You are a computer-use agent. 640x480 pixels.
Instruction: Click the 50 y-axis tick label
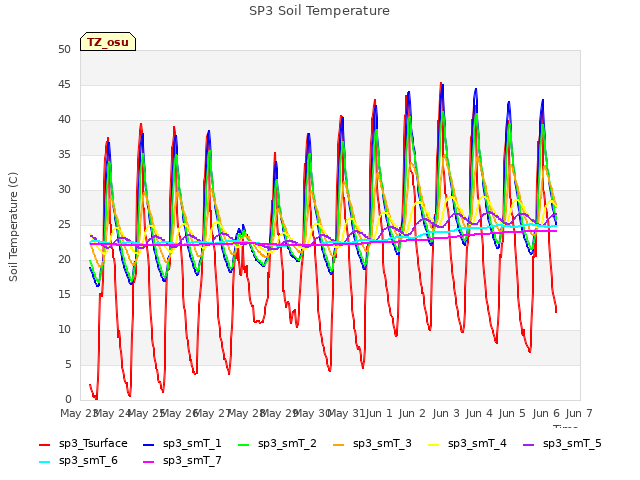pos(64,49)
